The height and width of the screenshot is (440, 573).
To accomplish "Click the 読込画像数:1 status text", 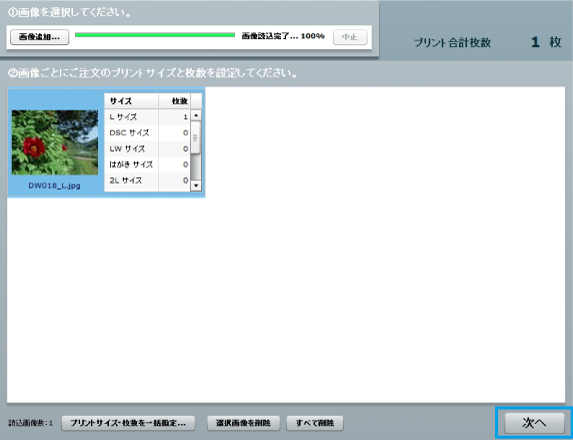I will pos(31,424).
